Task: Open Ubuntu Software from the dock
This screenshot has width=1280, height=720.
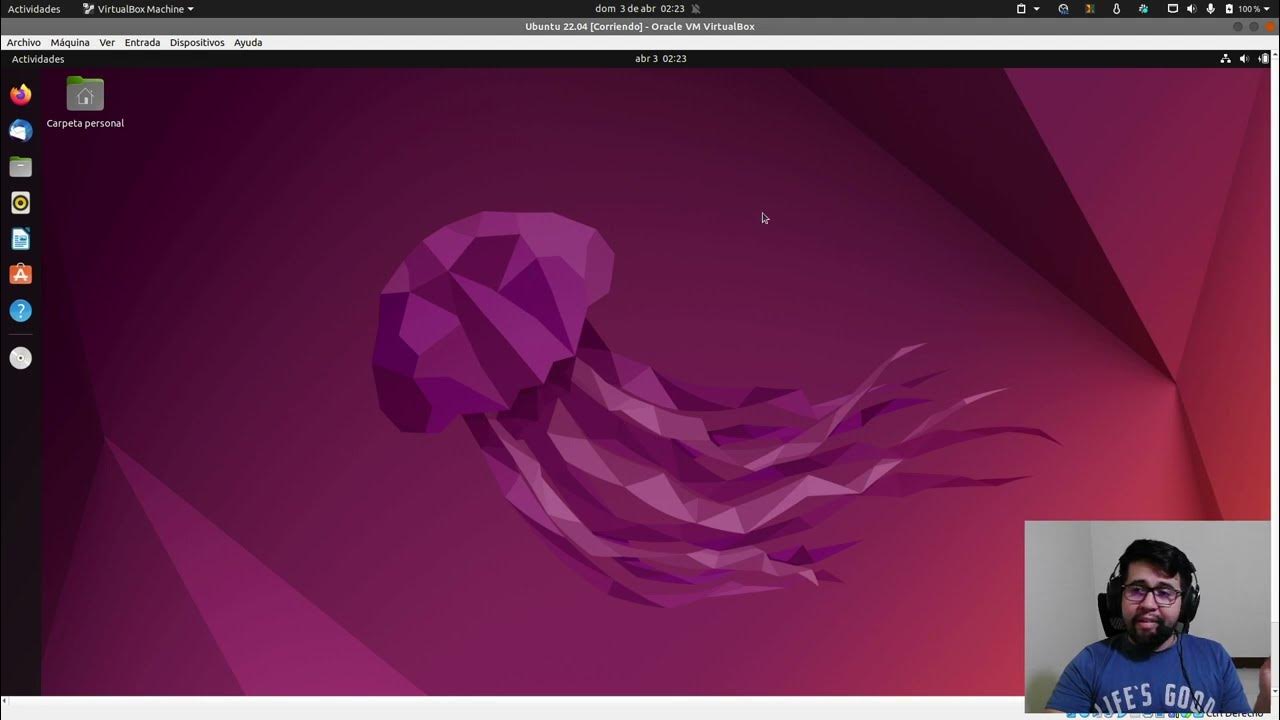Action: (21, 275)
